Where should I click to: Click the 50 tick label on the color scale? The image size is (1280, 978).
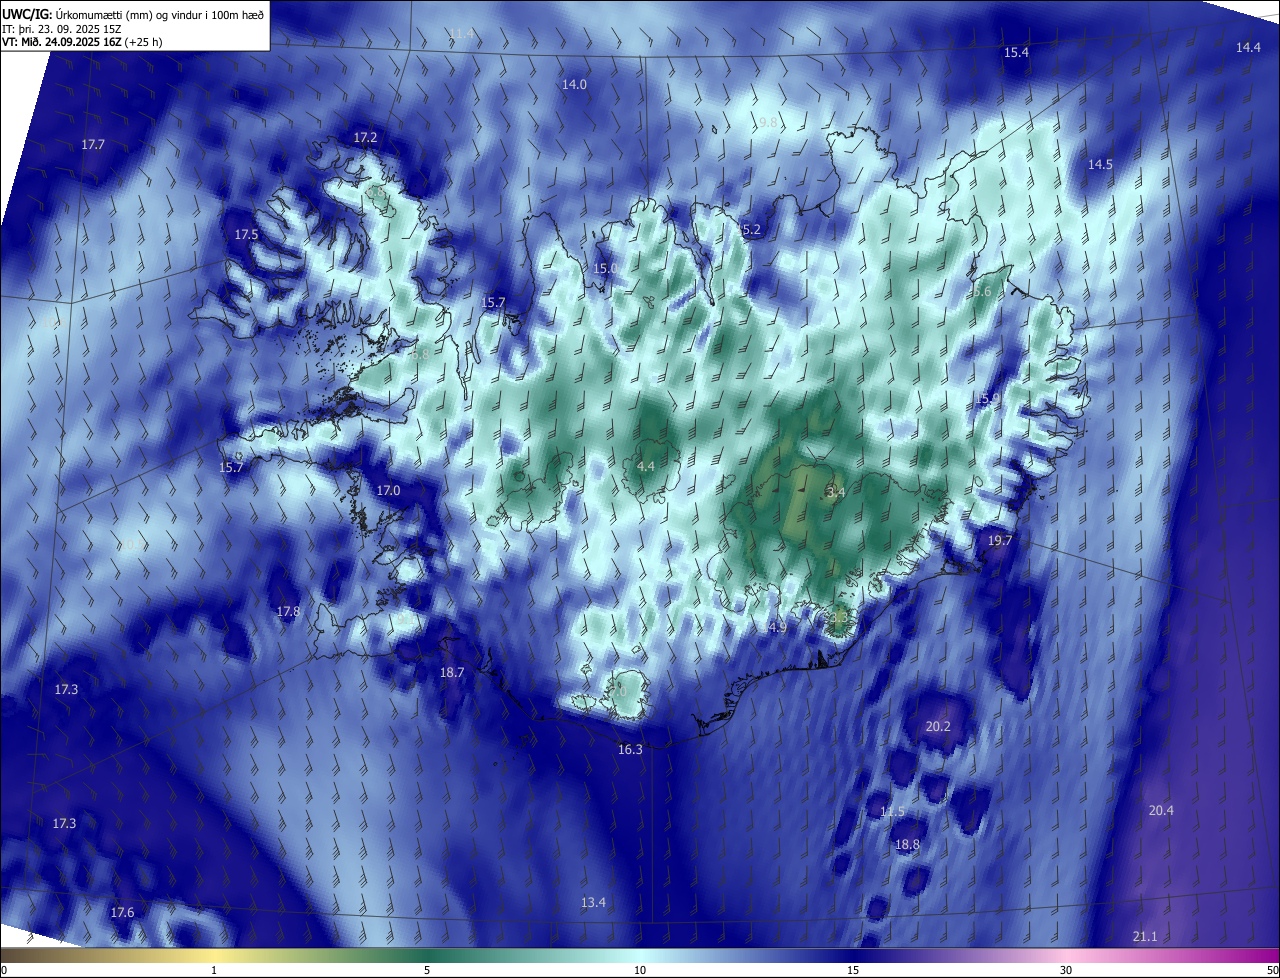(x=1272, y=971)
